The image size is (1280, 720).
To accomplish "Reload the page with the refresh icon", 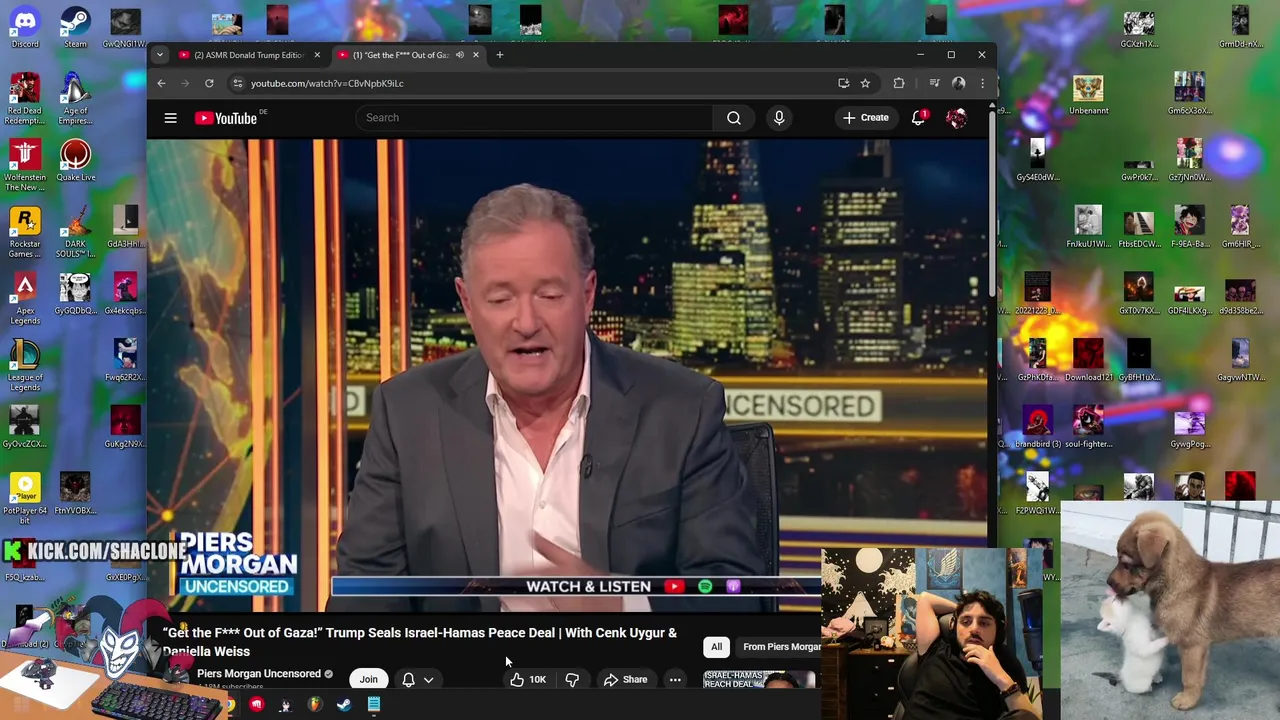I will (x=209, y=83).
